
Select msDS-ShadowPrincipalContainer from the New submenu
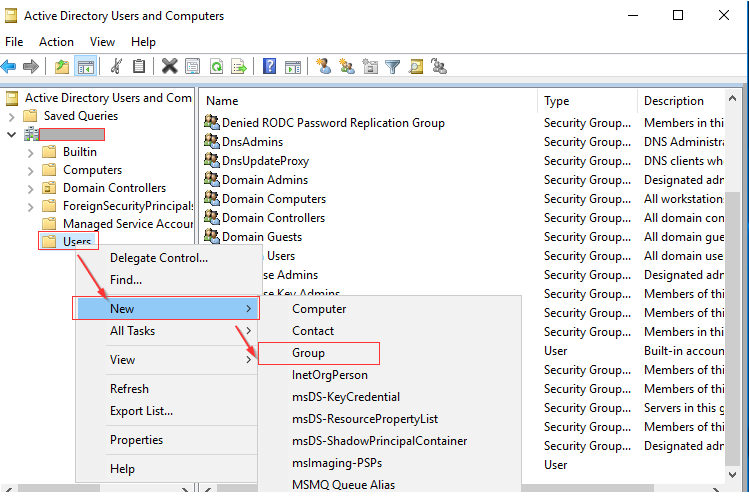click(389, 441)
